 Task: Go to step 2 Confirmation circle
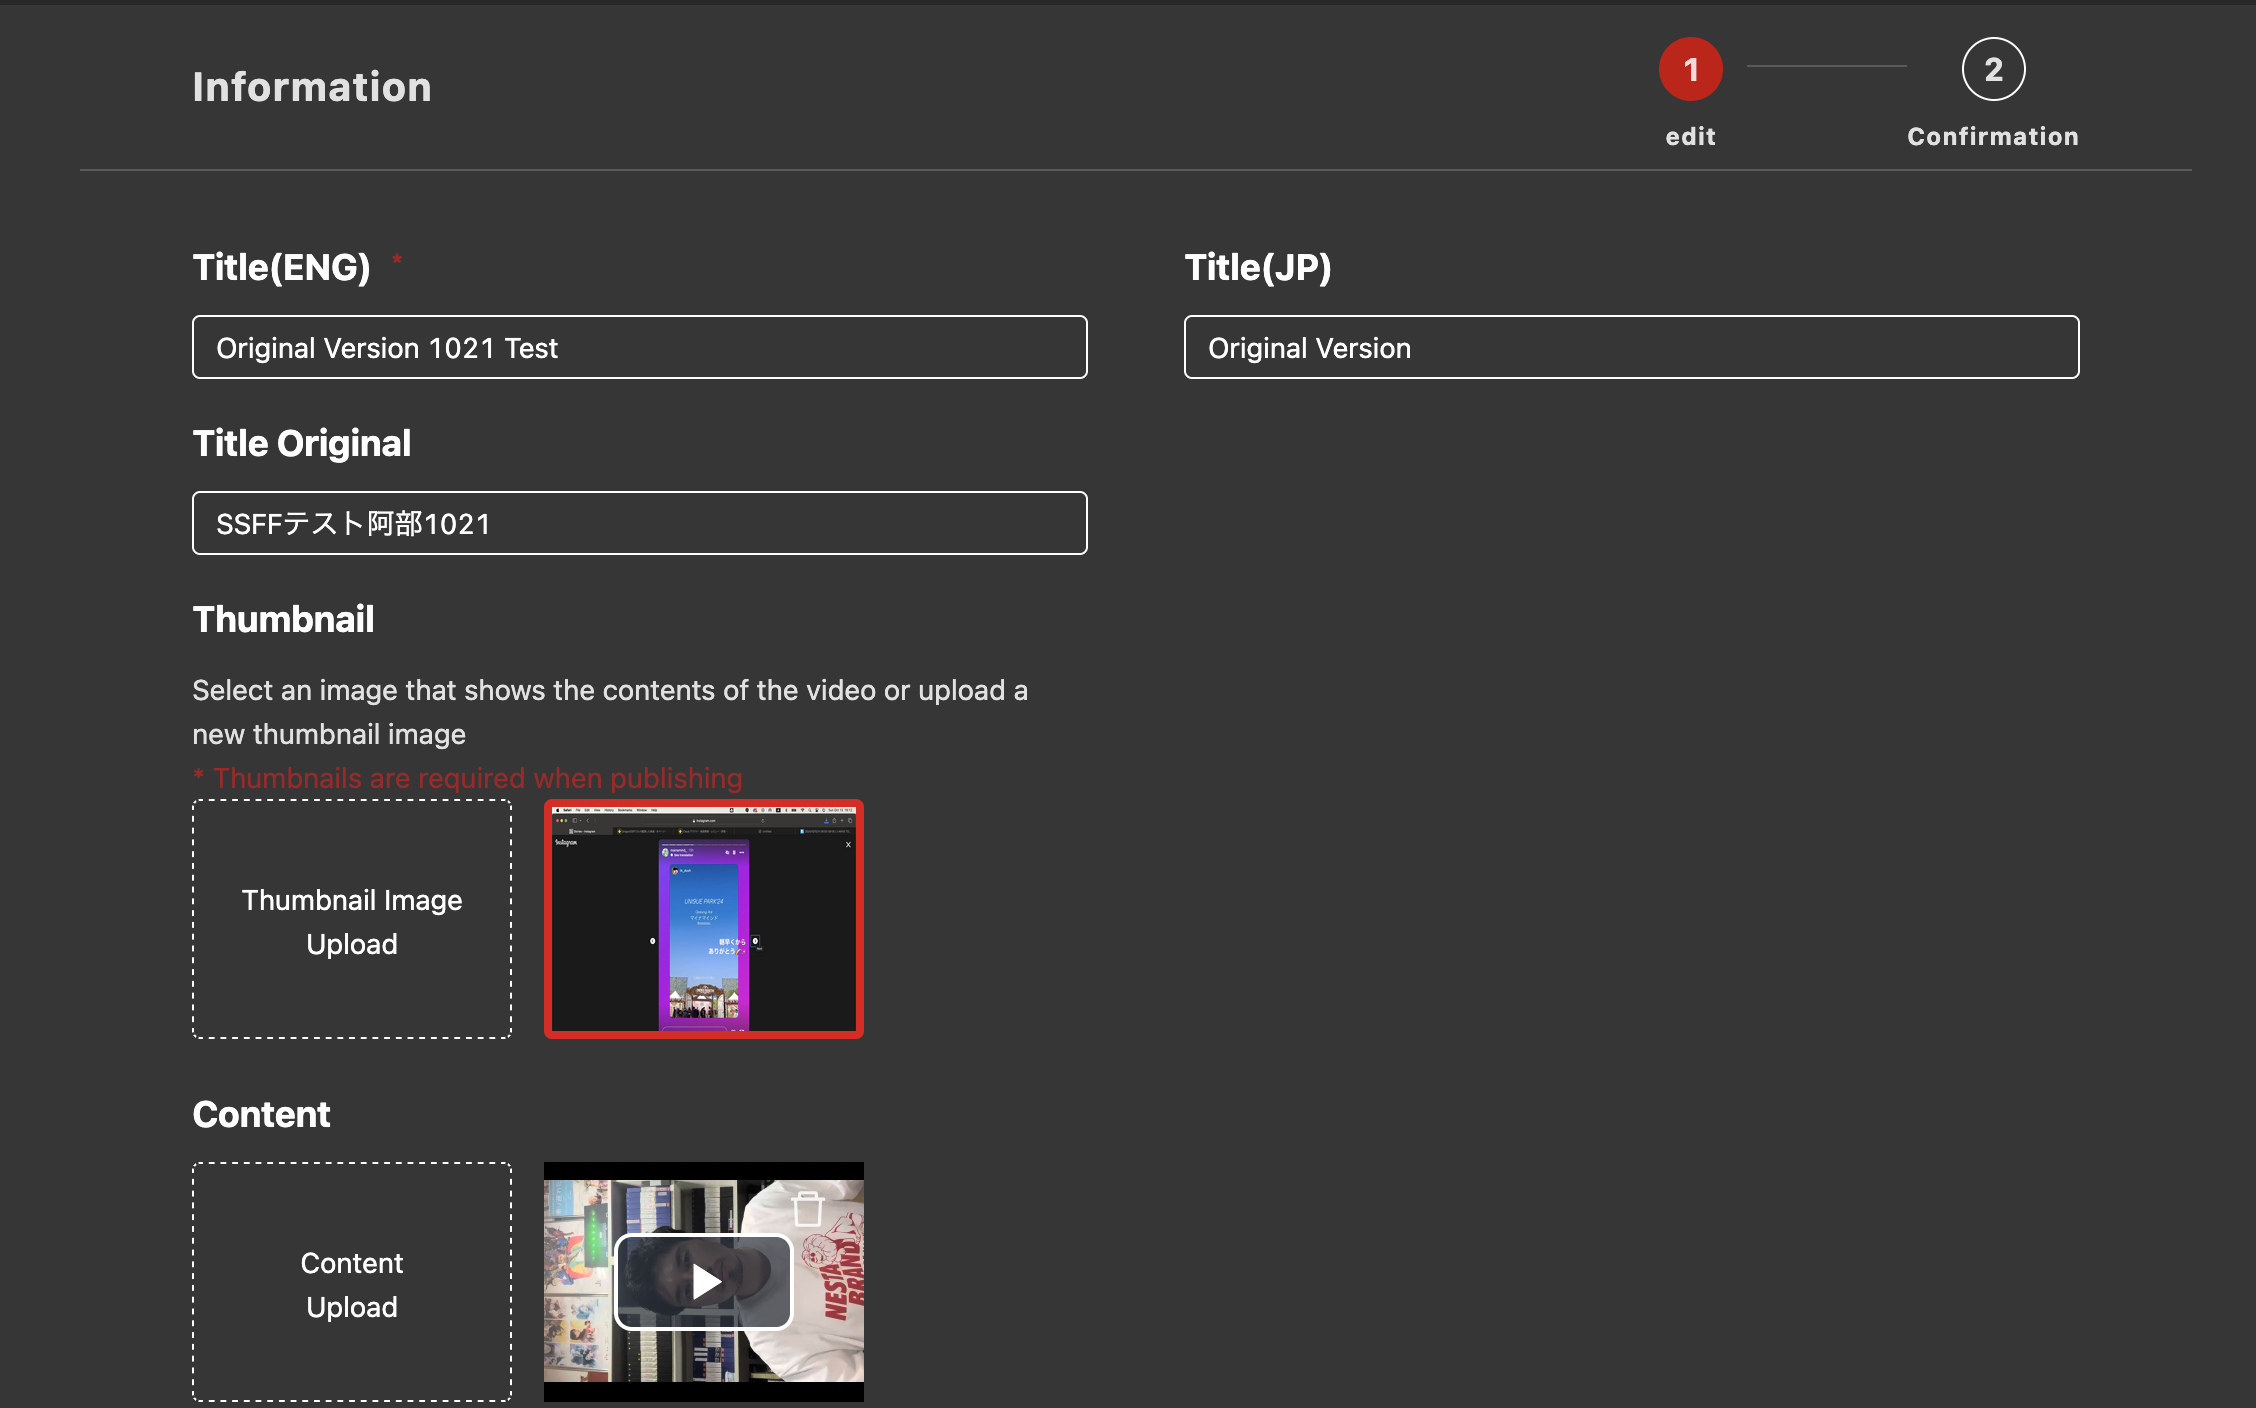[x=1992, y=69]
